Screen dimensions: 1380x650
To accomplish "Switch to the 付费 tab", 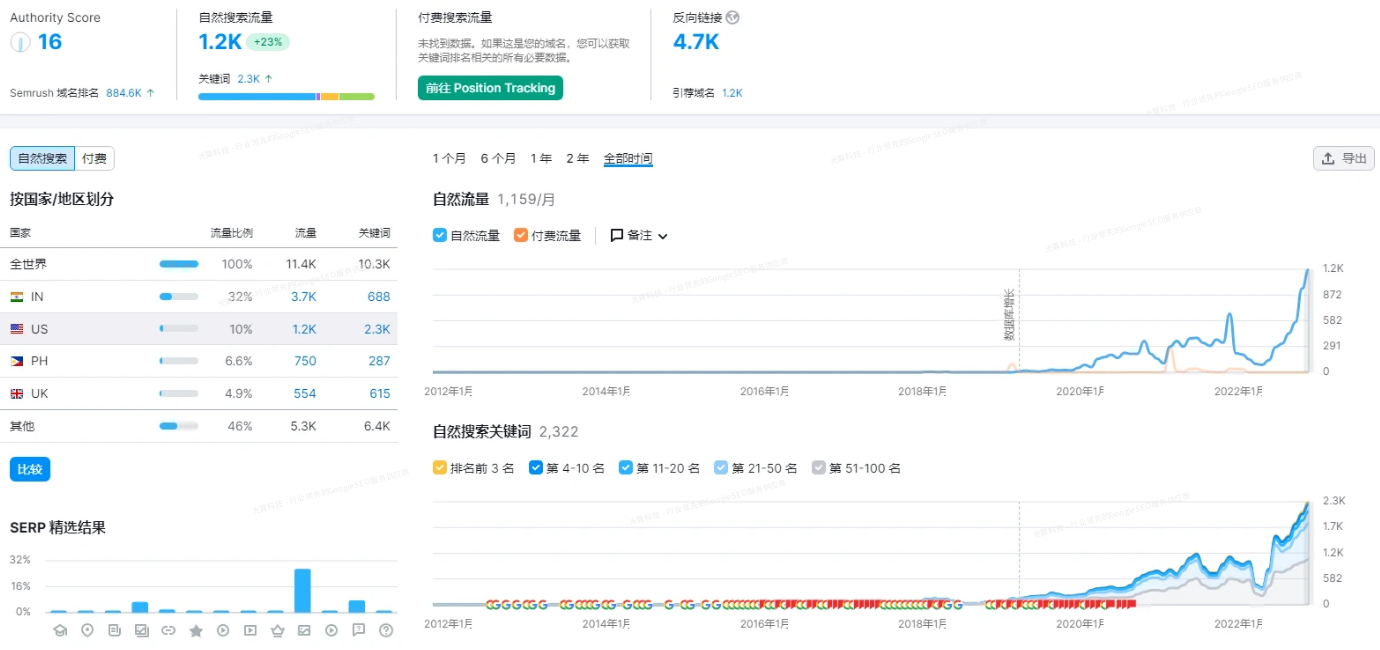I will tap(94, 158).
